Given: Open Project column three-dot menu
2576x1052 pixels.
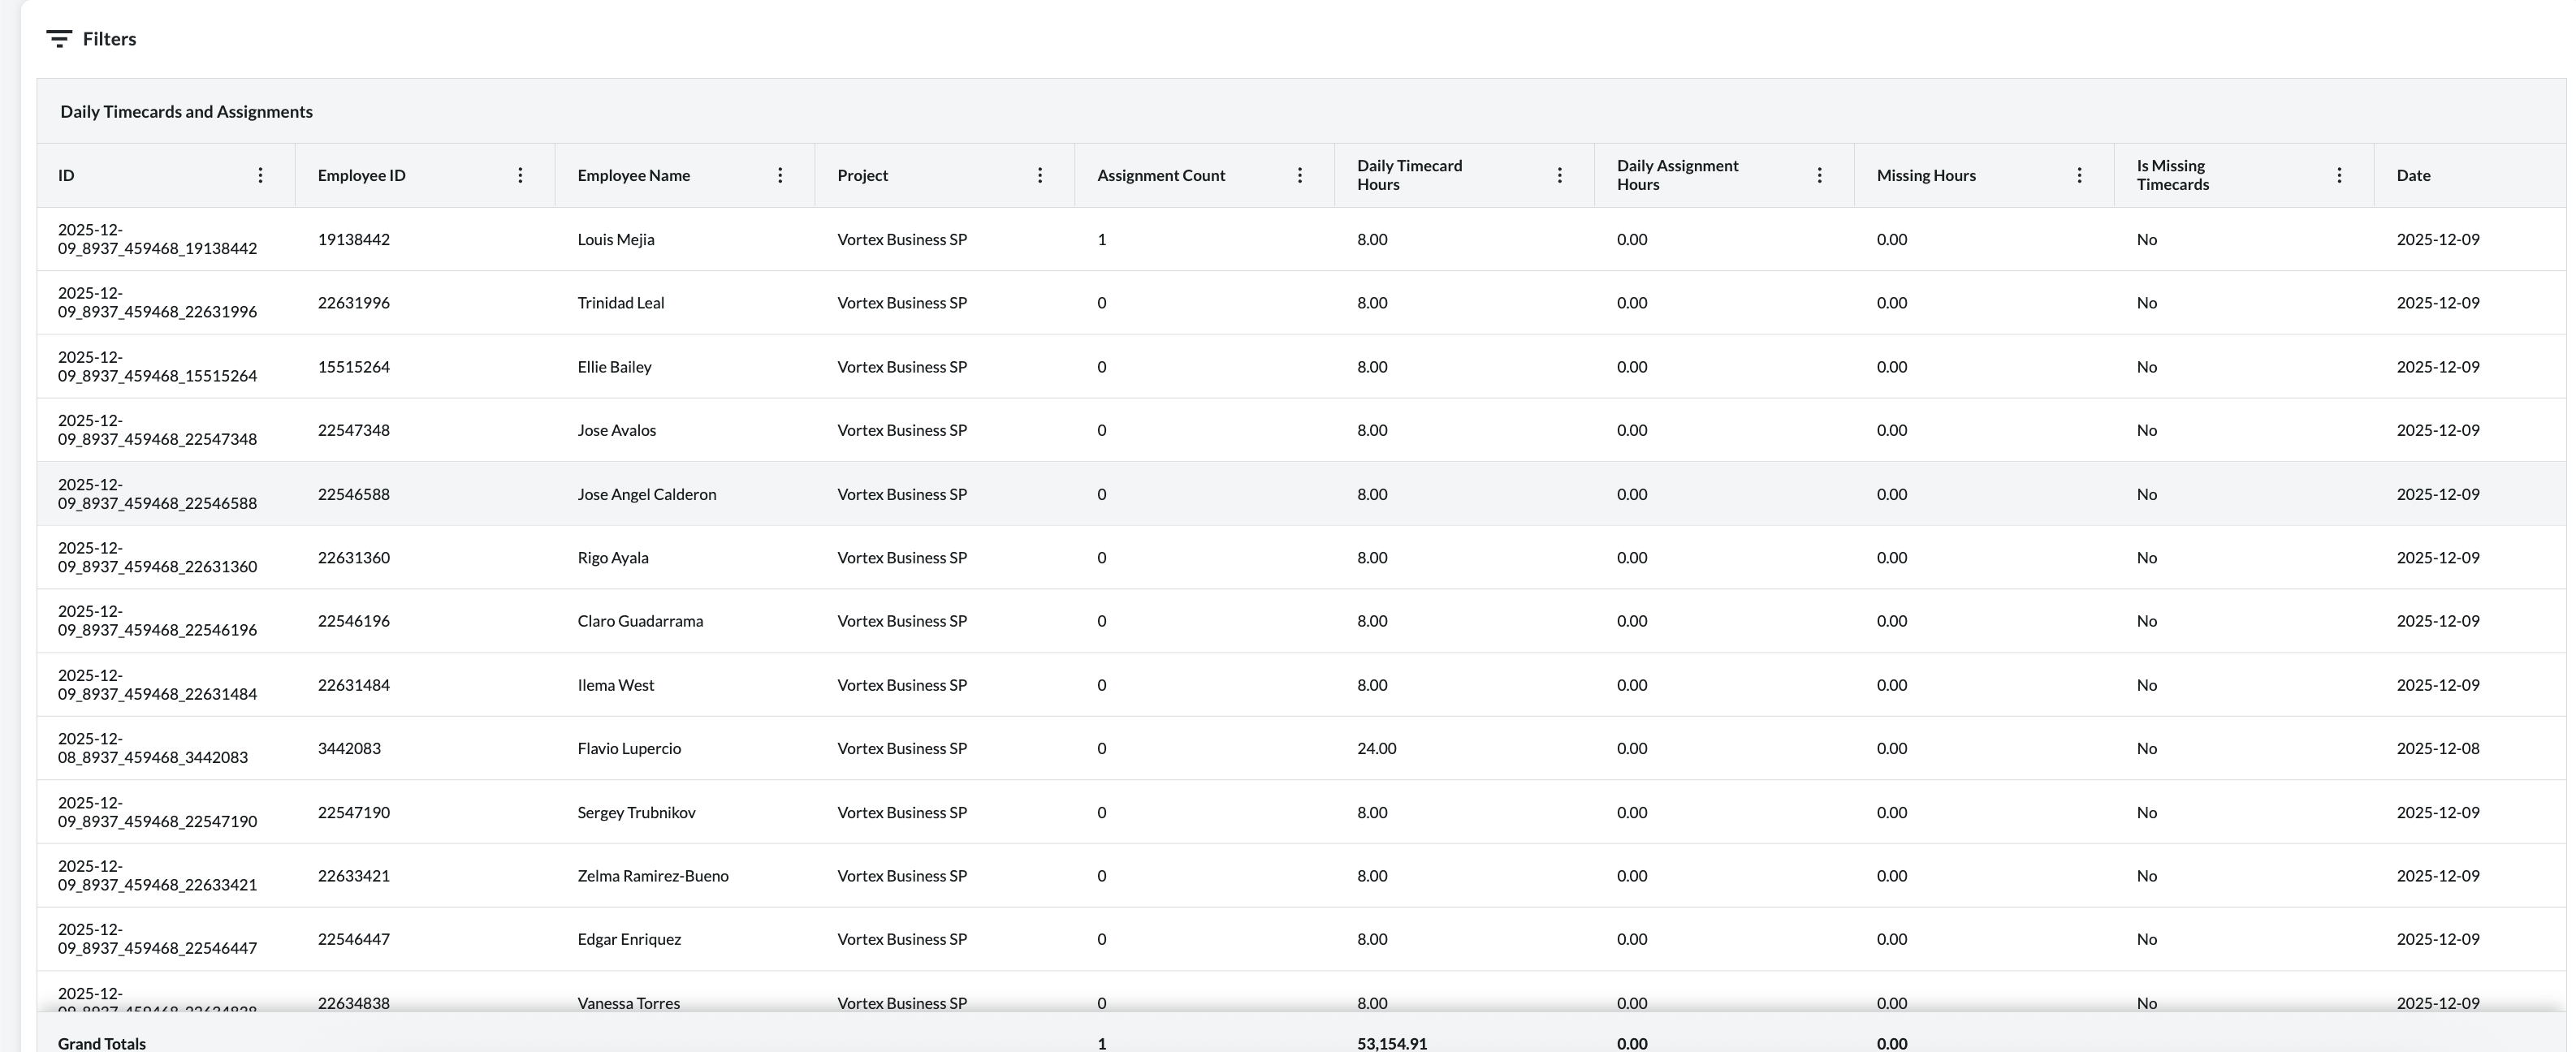Looking at the screenshot, I should [1040, 175].
